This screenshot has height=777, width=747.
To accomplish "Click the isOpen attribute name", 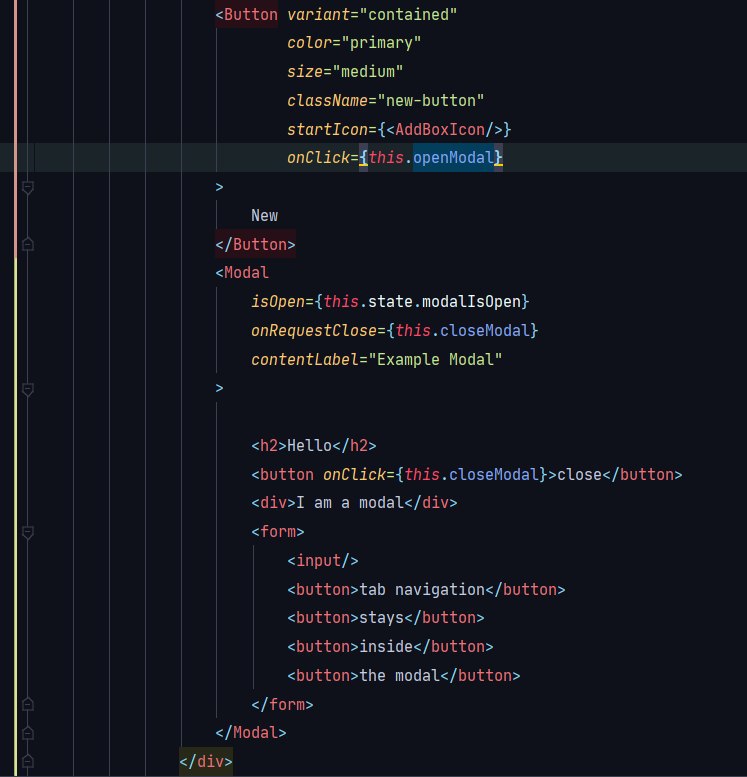I will pyautogui.click(x=278, y=301).
